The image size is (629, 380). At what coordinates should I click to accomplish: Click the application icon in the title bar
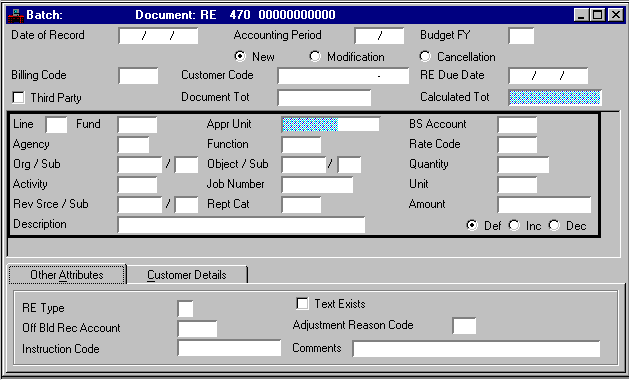coord(16,15)
